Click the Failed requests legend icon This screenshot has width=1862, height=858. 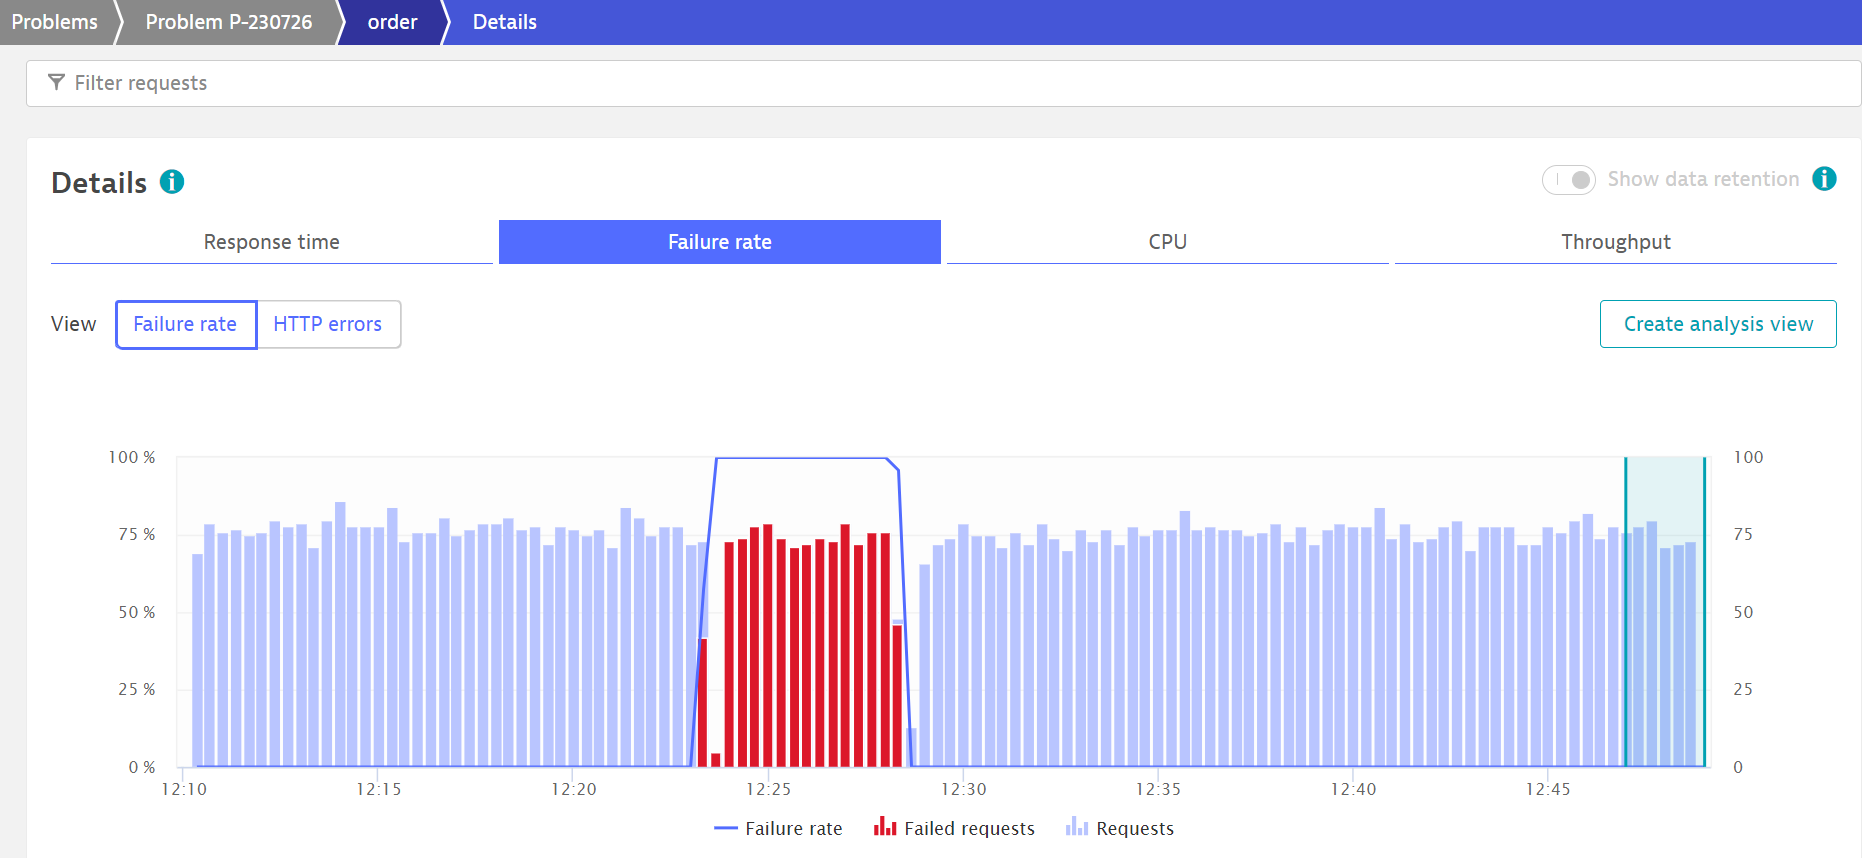coord(884,827)
